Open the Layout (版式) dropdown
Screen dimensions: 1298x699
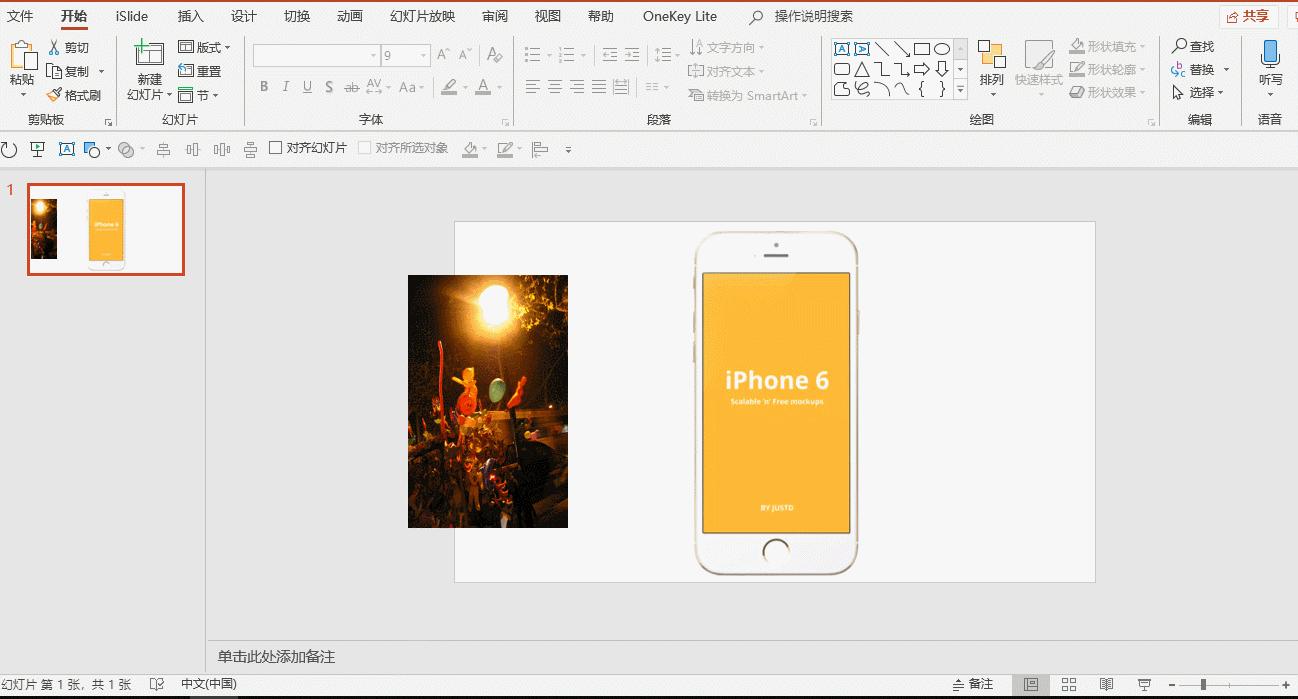pos(204,47)
